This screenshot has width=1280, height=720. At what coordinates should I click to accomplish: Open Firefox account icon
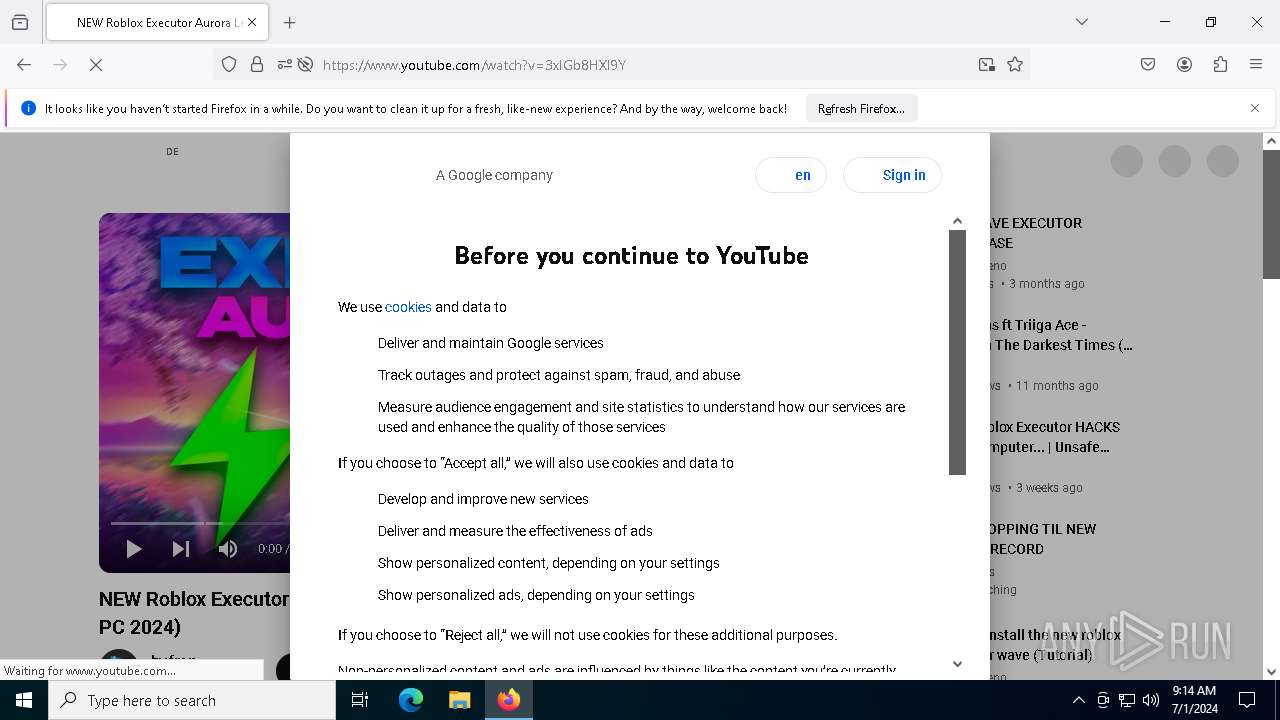1184,65
